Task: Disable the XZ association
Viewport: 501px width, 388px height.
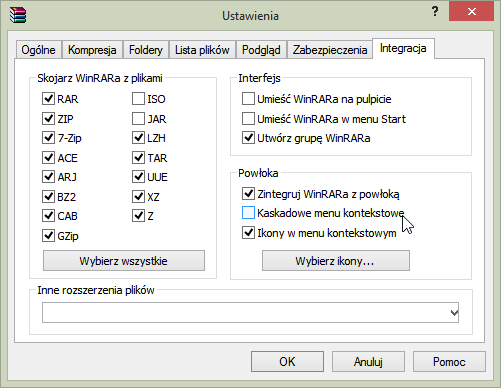Action: pos(138,196)
